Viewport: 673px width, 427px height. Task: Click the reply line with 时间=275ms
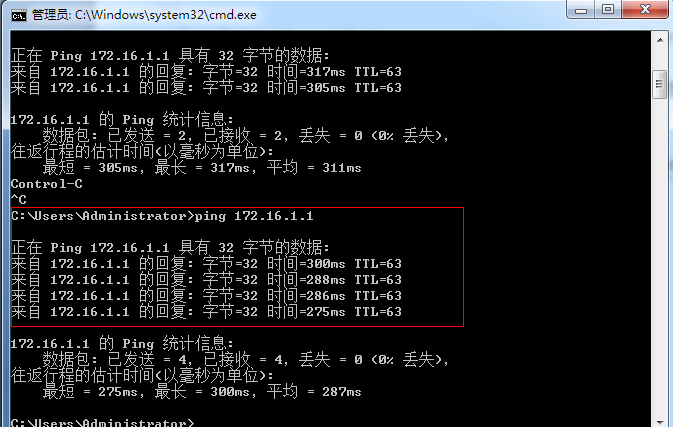(x=206, y=311)
